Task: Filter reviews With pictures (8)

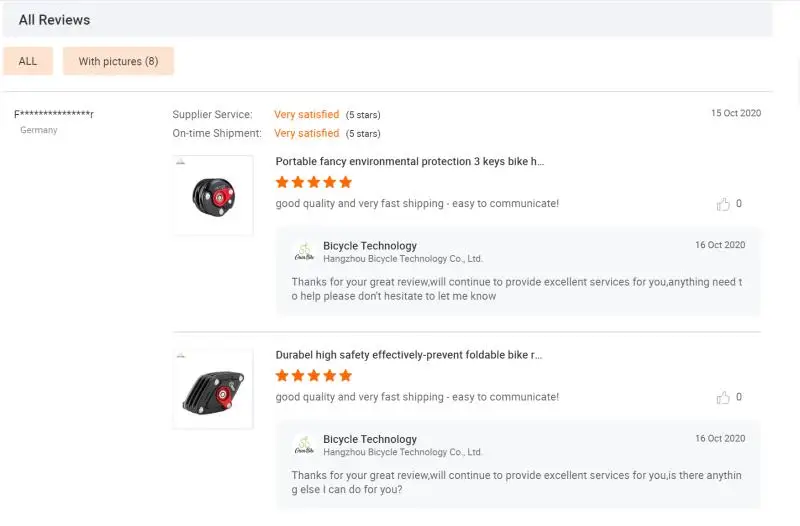Action: [118, 61]
